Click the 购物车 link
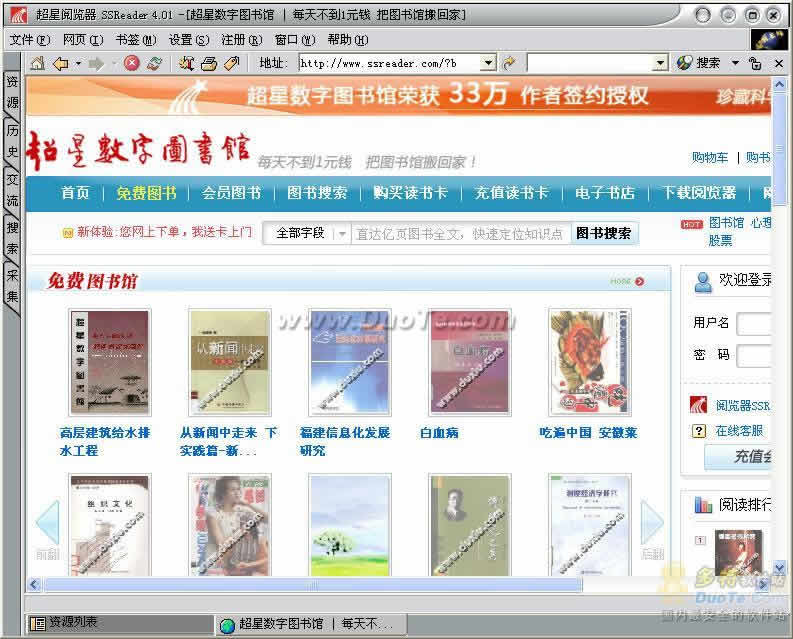The height and width of the screenshot is (639, 793). point(710,158)
